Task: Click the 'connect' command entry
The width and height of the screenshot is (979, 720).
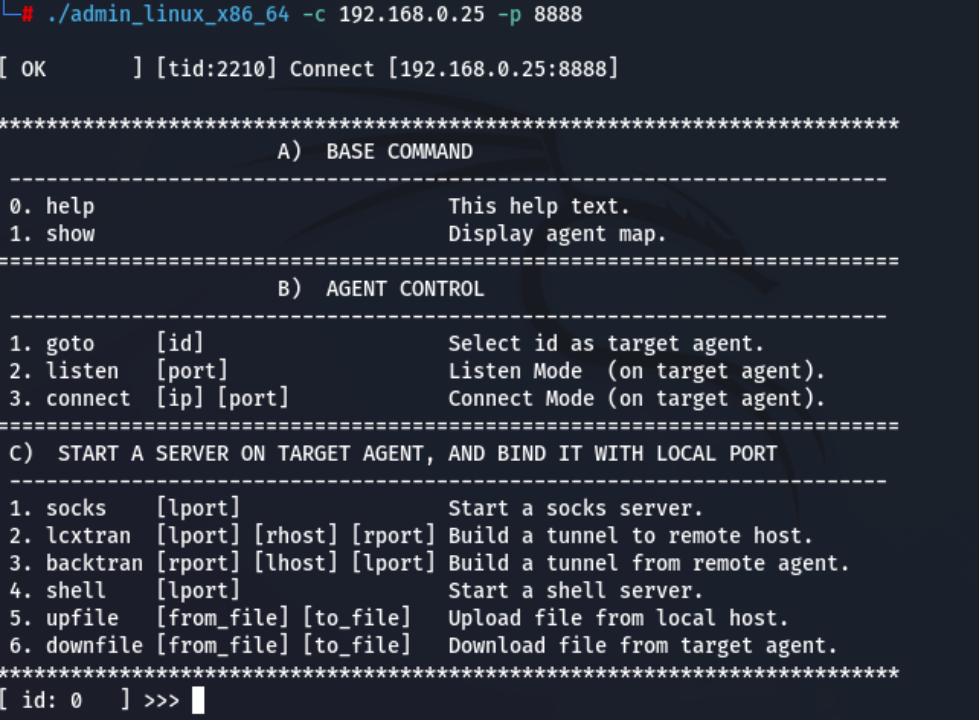Action: click(88, 398)
